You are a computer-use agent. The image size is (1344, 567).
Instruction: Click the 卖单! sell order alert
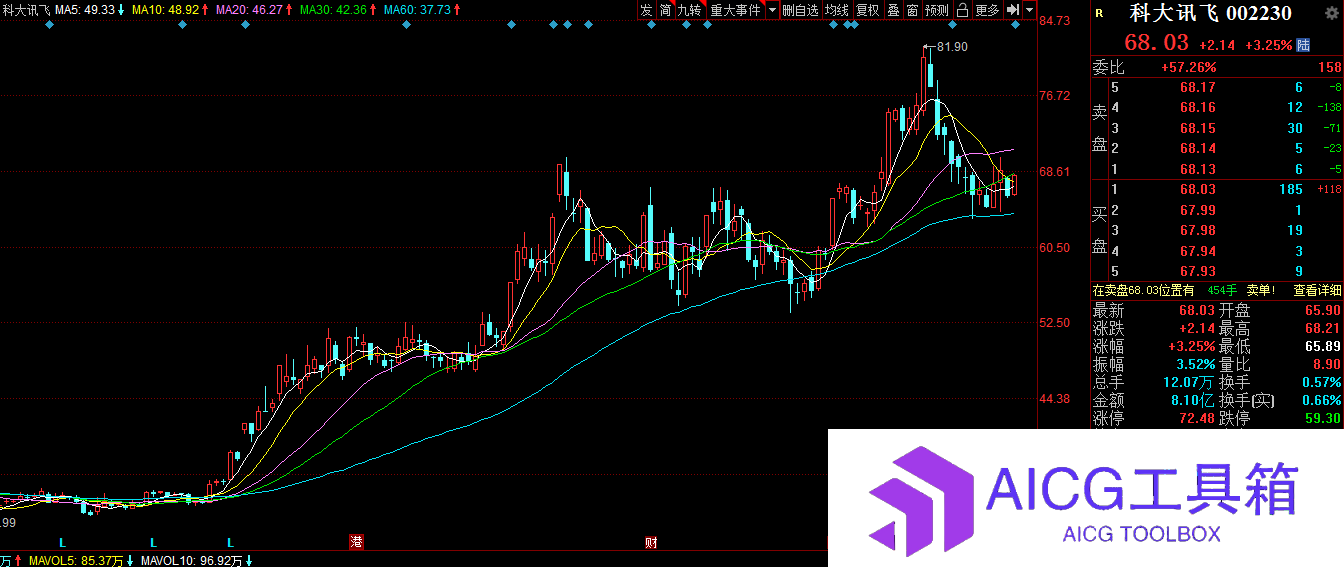point(1260,290)
